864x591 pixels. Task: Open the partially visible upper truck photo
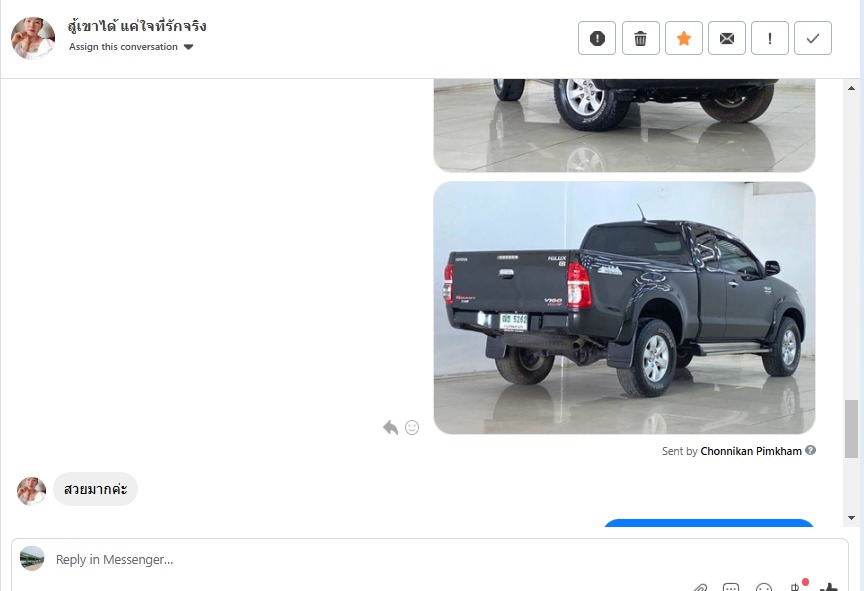tap(624, 125)
